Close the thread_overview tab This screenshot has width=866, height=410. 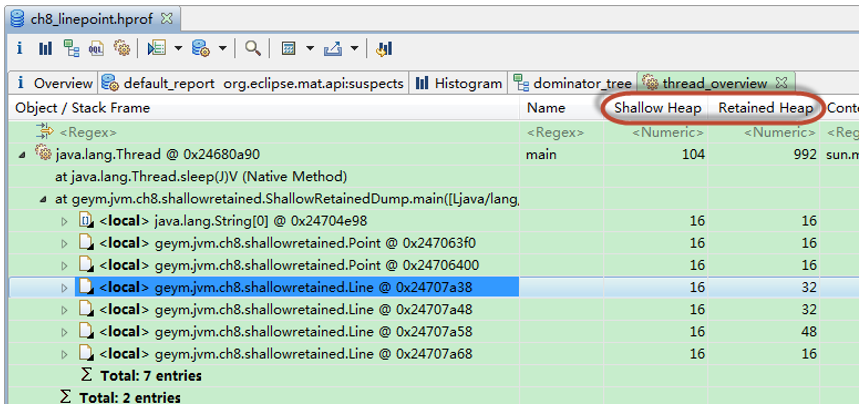tap(782, 83)
